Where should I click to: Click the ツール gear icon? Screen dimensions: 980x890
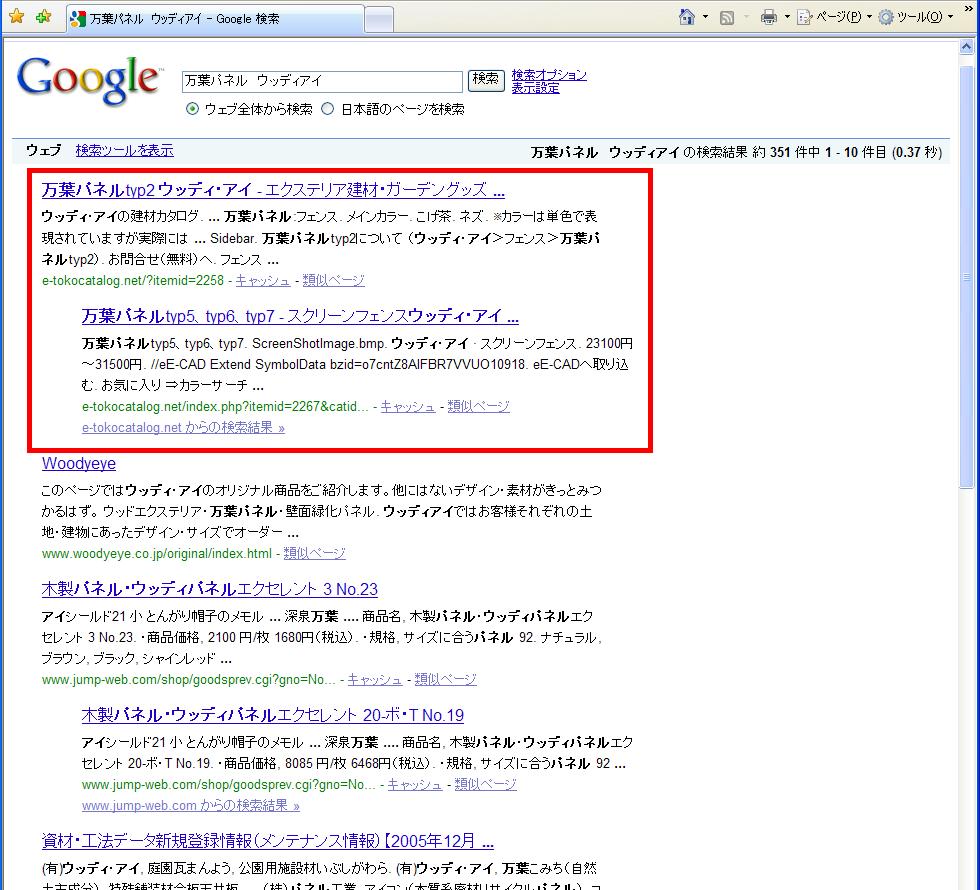click(886, 17)
